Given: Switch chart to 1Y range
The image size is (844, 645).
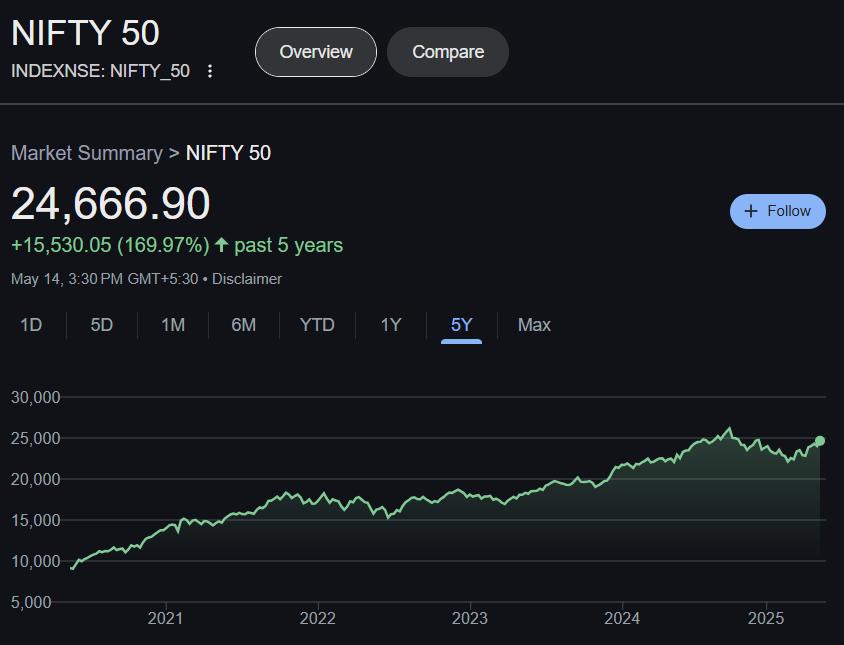Looking at the screenshot, I should [391, 325].
